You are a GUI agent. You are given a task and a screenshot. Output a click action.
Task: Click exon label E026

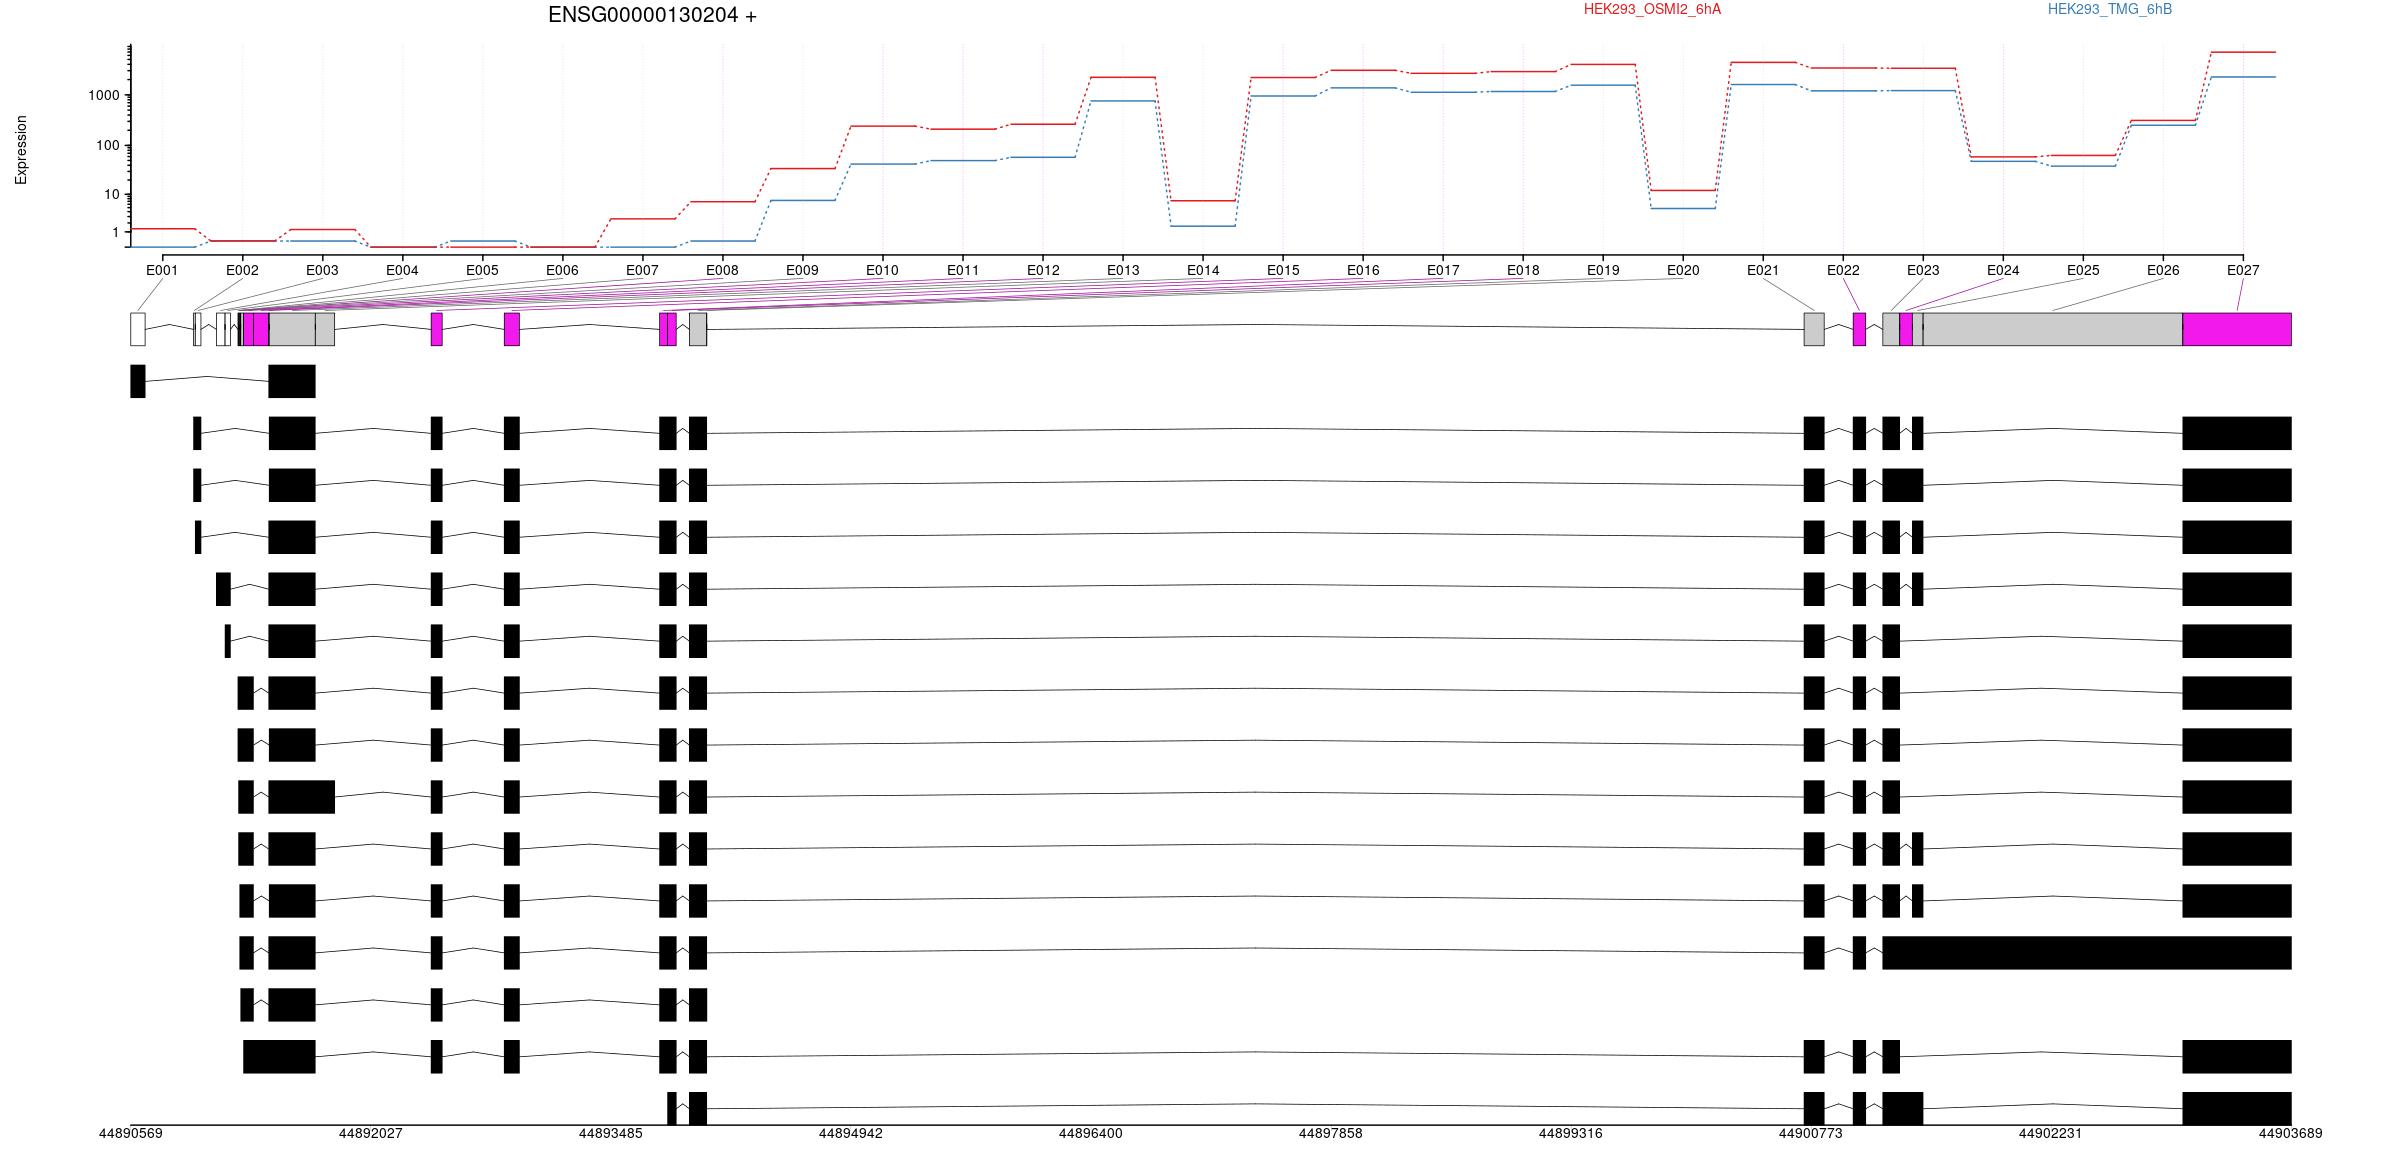point(2163,270)
